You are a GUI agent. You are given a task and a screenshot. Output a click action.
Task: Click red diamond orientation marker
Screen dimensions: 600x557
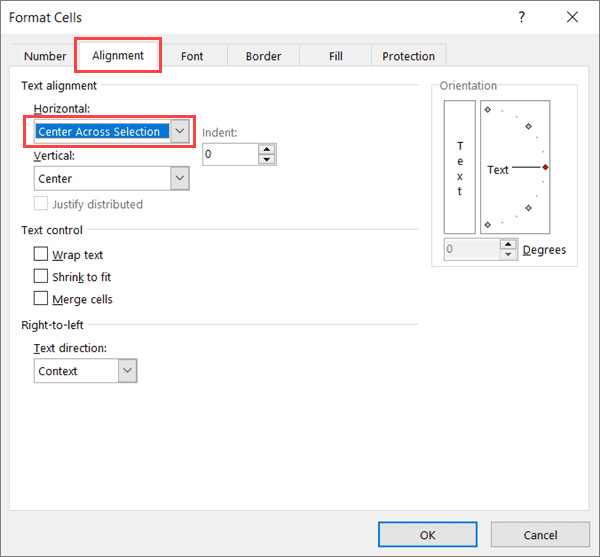545,168
